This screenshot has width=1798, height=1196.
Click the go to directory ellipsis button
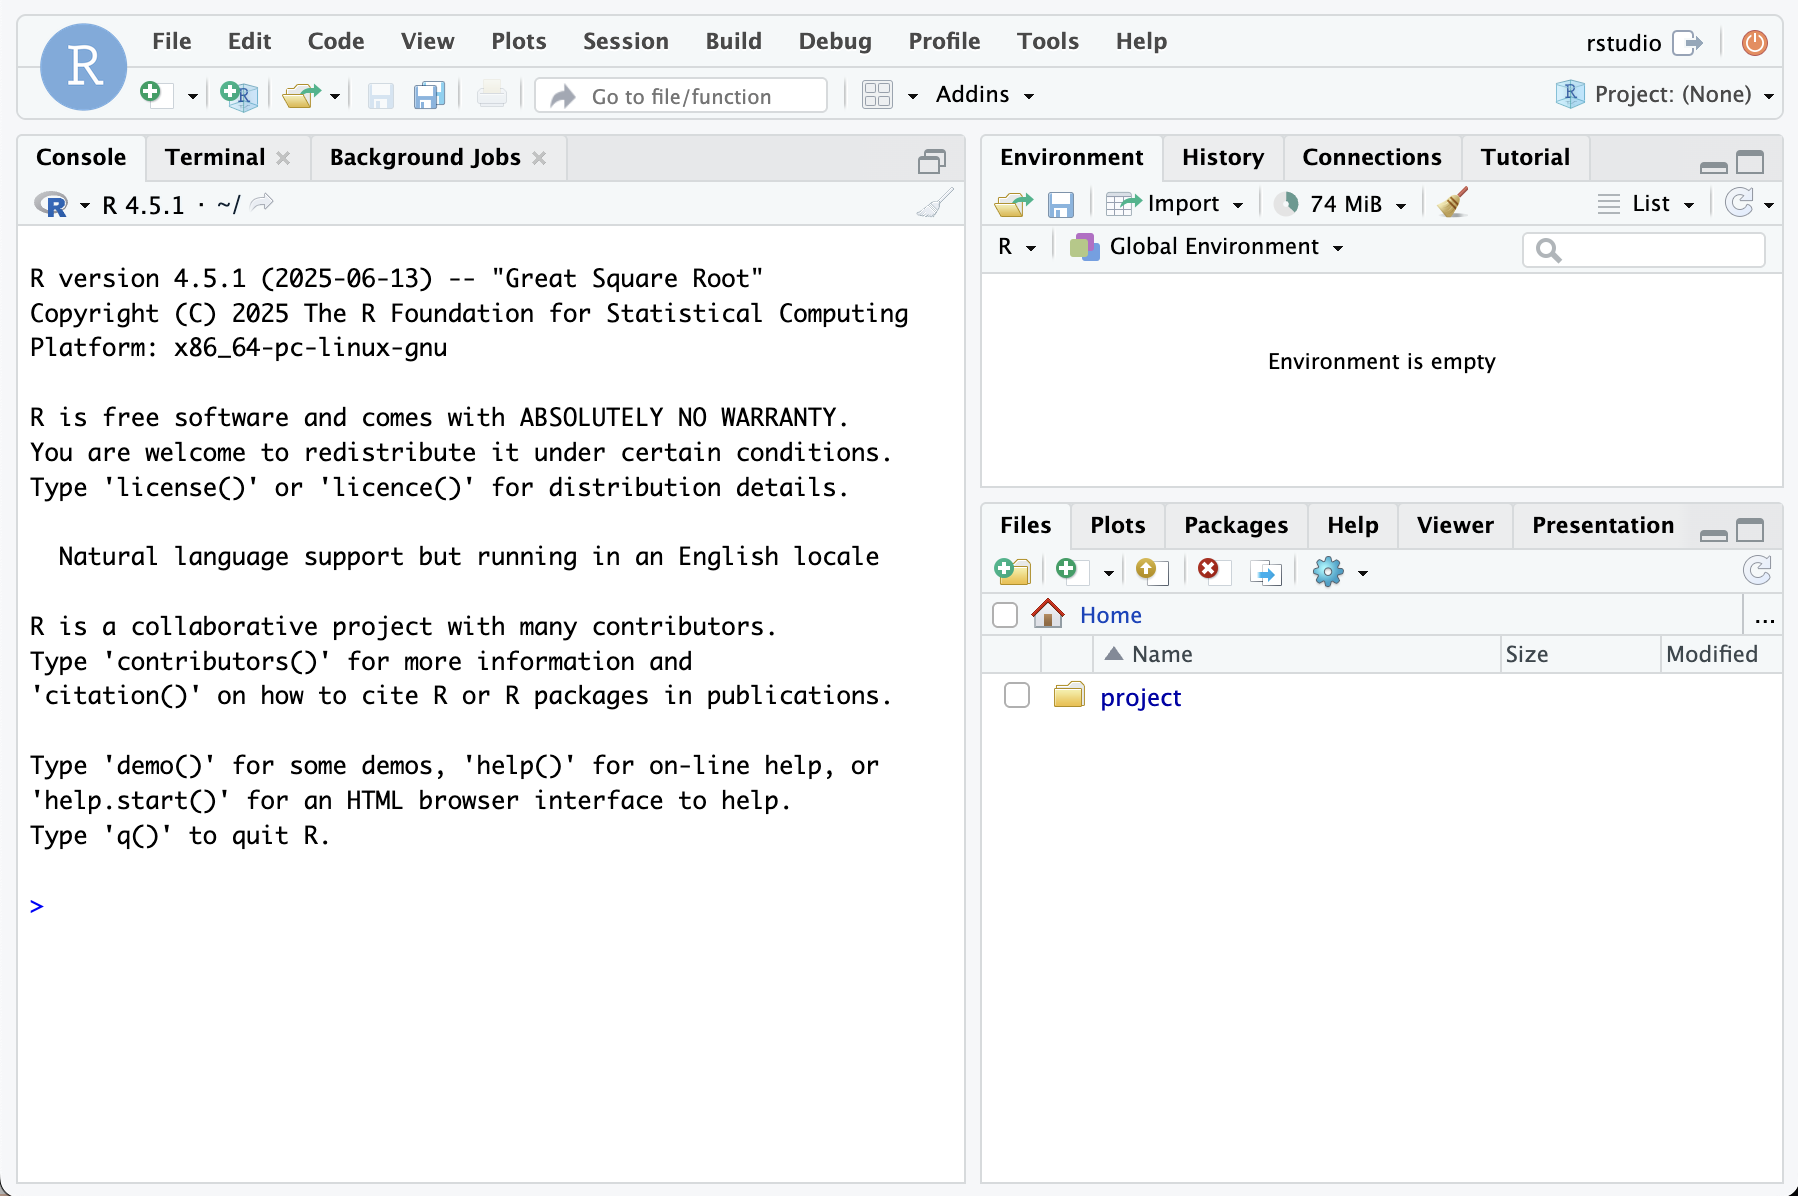tap(1765, 619)
